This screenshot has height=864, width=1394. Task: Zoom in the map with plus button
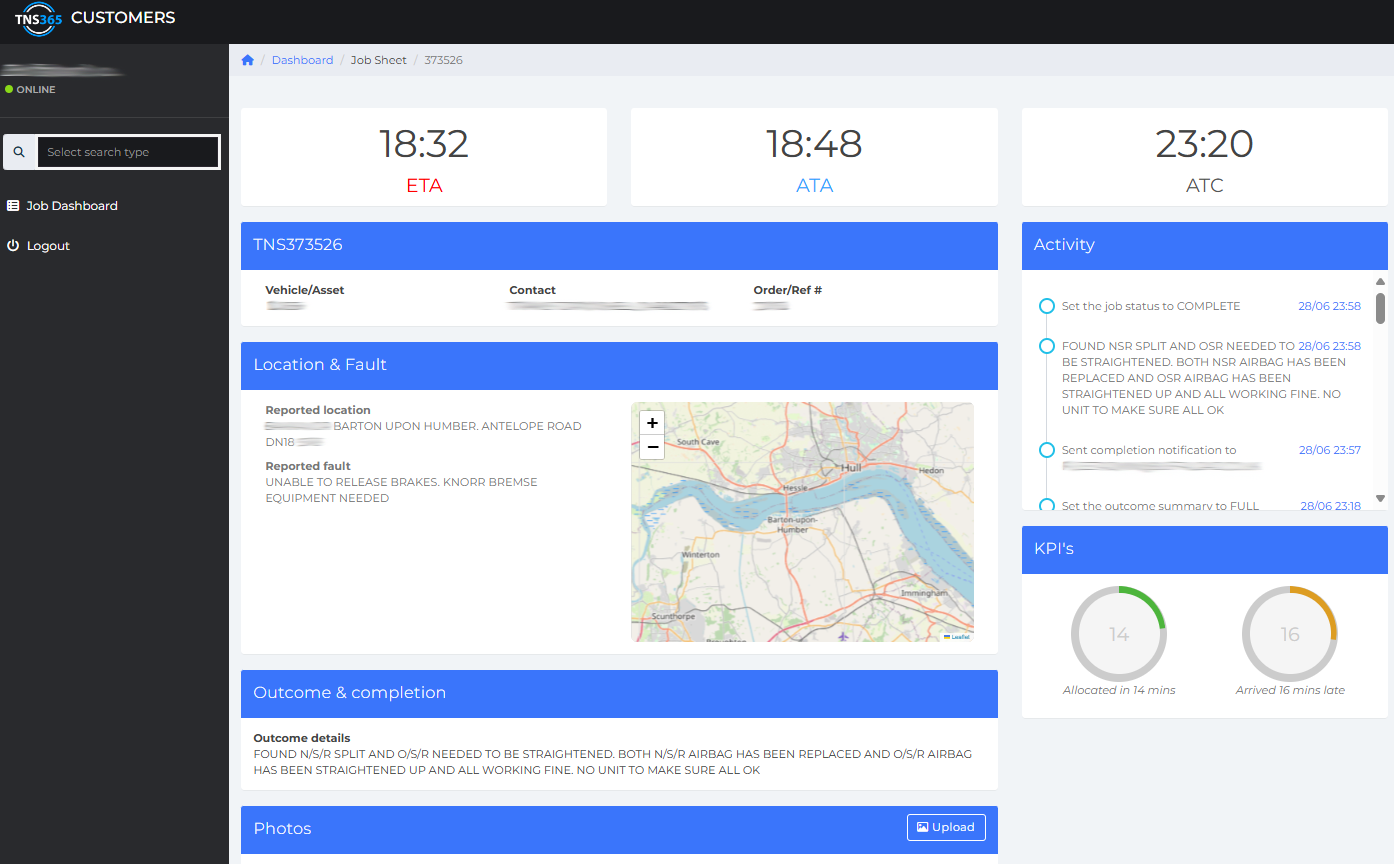coord(652,423)
